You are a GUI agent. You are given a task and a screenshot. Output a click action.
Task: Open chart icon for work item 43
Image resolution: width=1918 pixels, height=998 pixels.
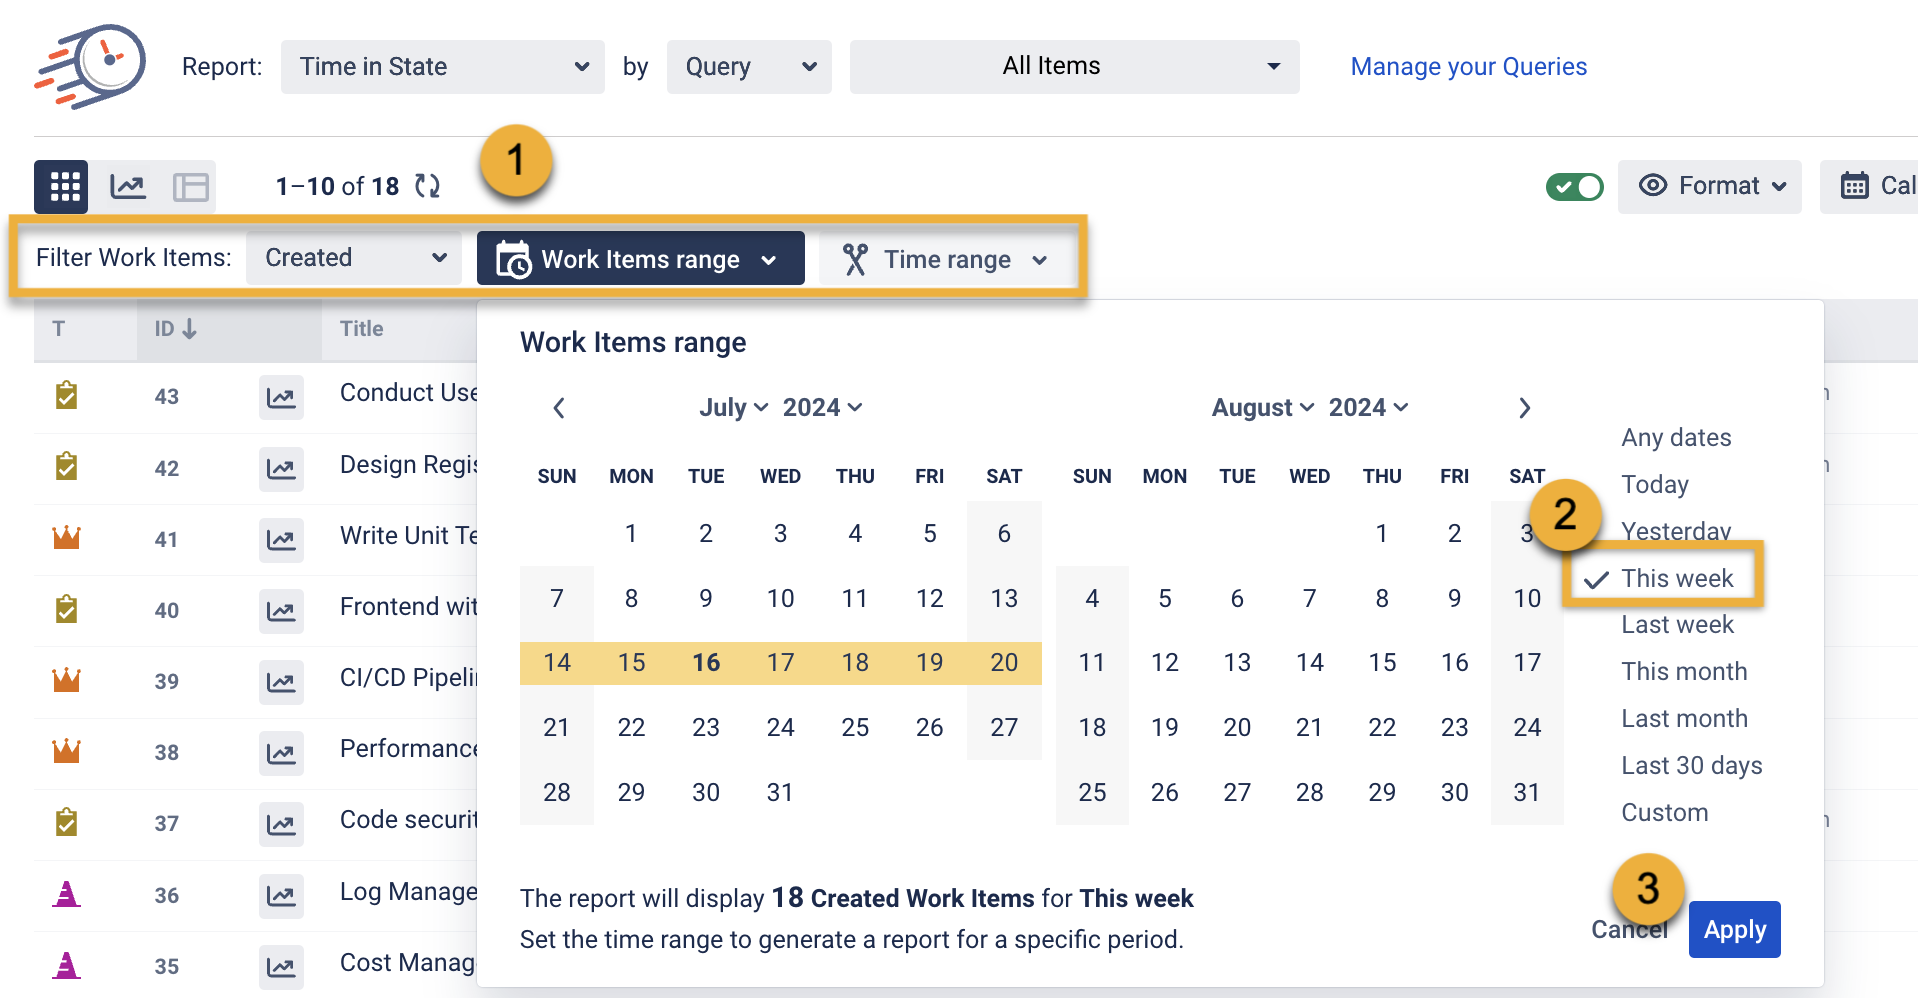tap(281, 397)
